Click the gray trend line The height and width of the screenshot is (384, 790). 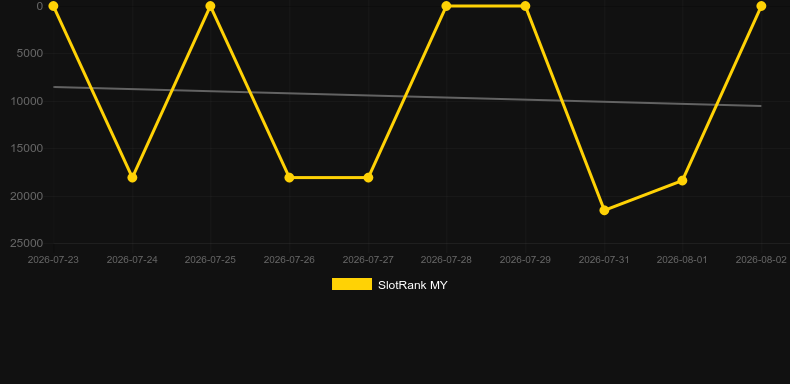tap(407, 96)
